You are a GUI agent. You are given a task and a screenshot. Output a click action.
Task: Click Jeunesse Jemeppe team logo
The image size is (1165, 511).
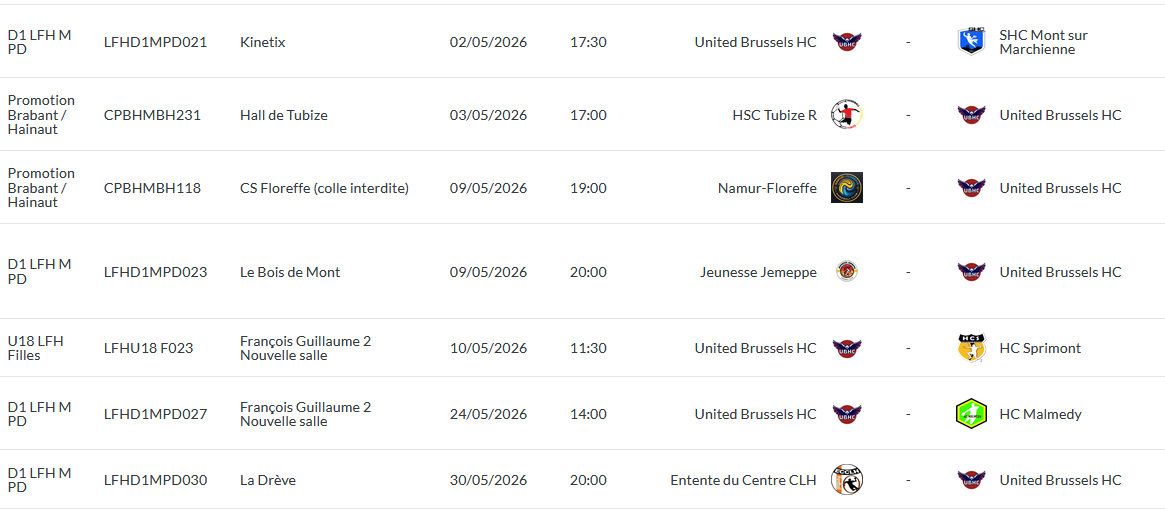(847, 271)
